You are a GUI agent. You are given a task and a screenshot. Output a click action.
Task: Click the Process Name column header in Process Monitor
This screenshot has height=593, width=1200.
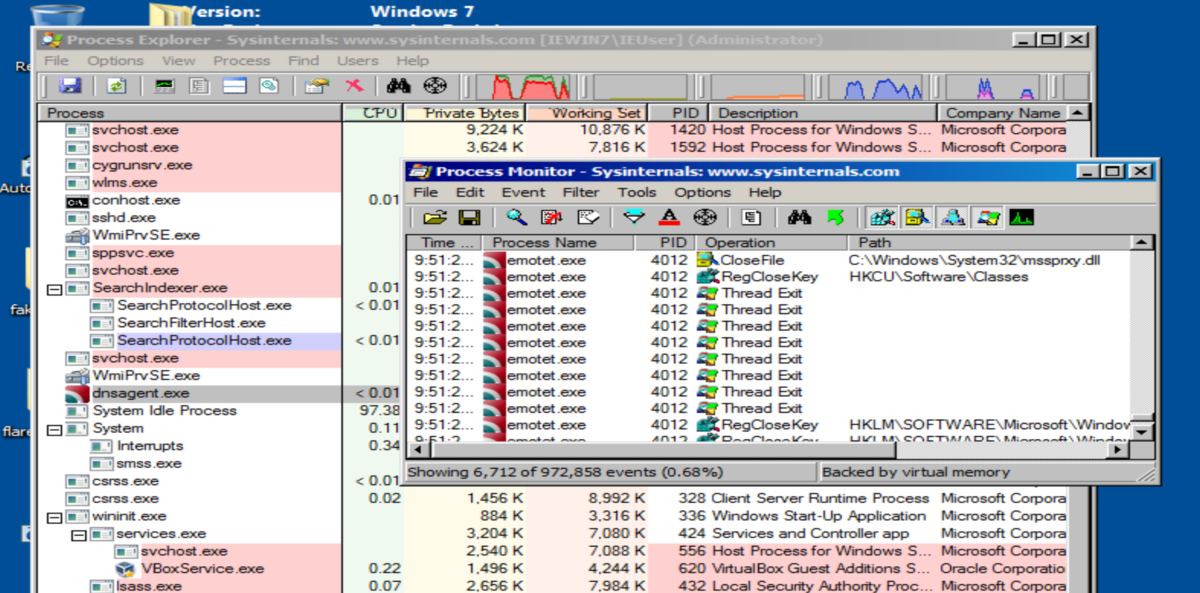click(558, 243)
